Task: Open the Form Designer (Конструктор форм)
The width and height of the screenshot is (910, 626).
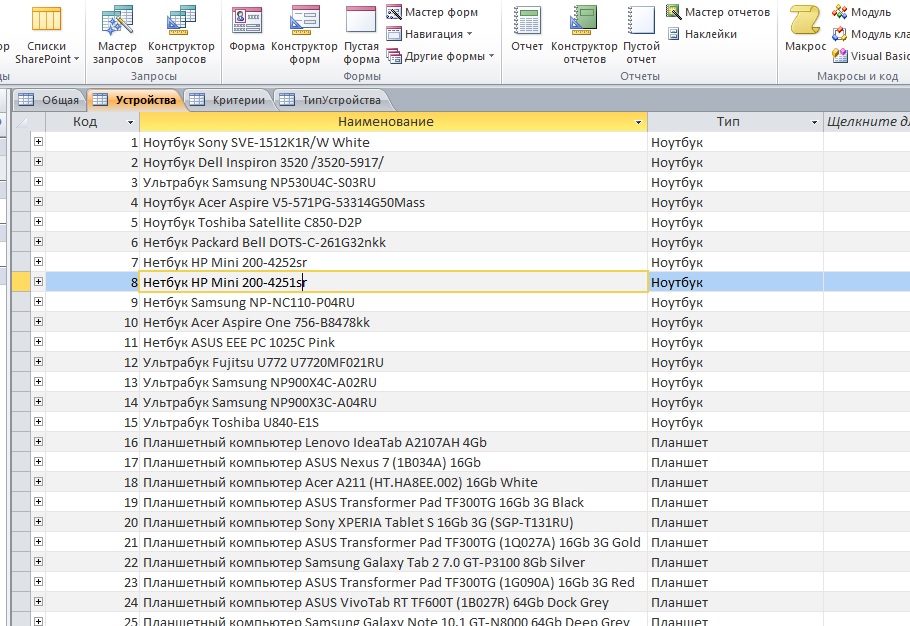Action: tap(304, 35)
